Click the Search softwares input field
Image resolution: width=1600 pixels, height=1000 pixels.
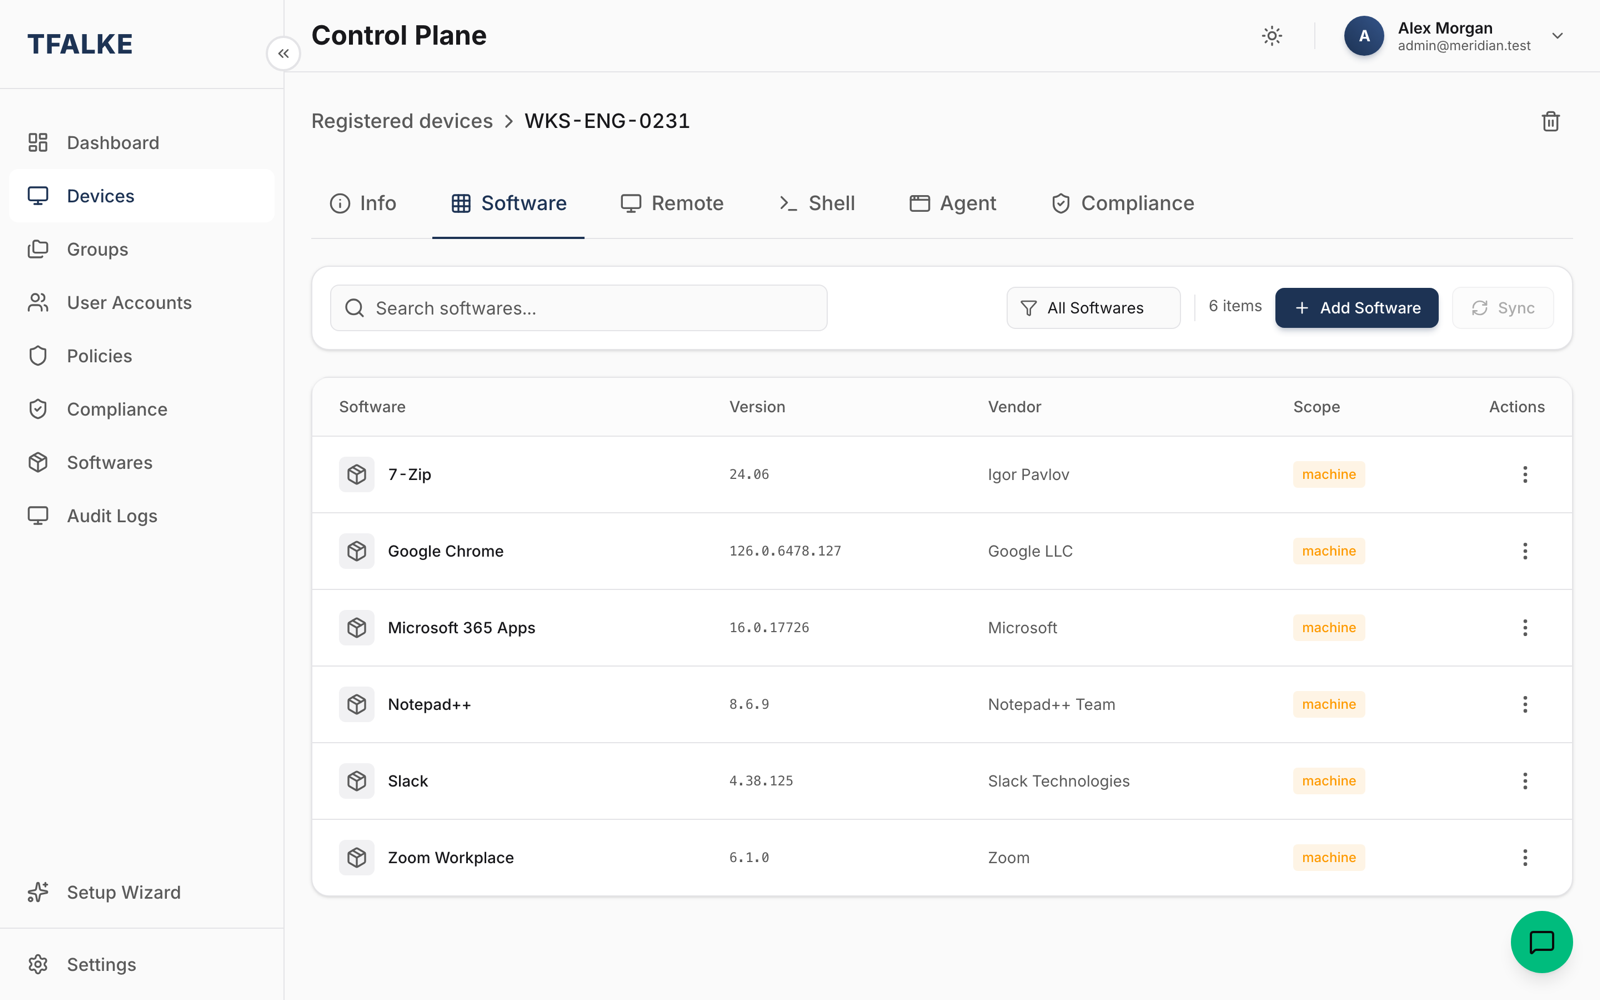[579, 308]
